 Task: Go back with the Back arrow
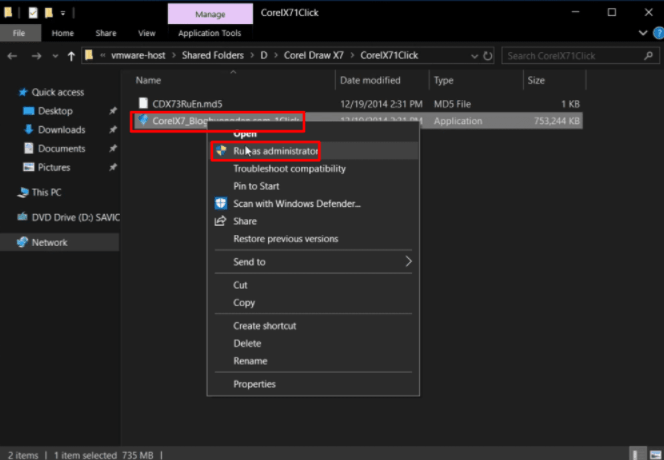point(12,56)
